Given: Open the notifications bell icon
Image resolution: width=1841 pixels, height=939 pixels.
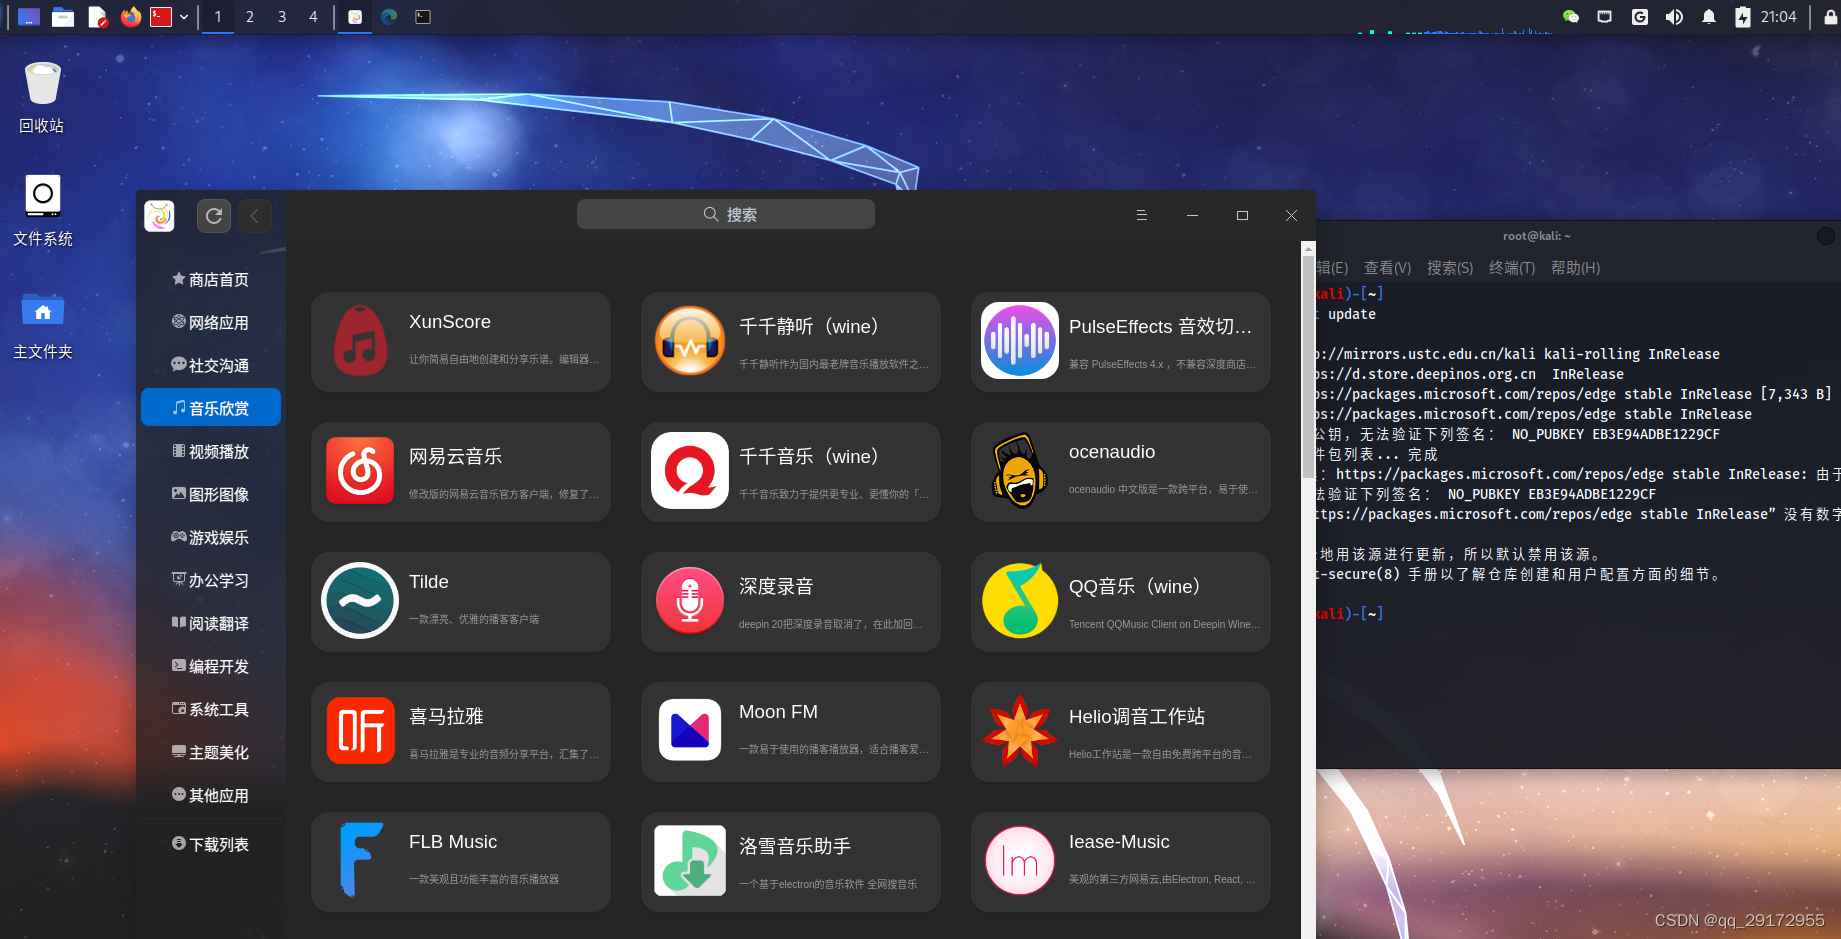Looking at the screenshot, I should tap(1709, 17).
